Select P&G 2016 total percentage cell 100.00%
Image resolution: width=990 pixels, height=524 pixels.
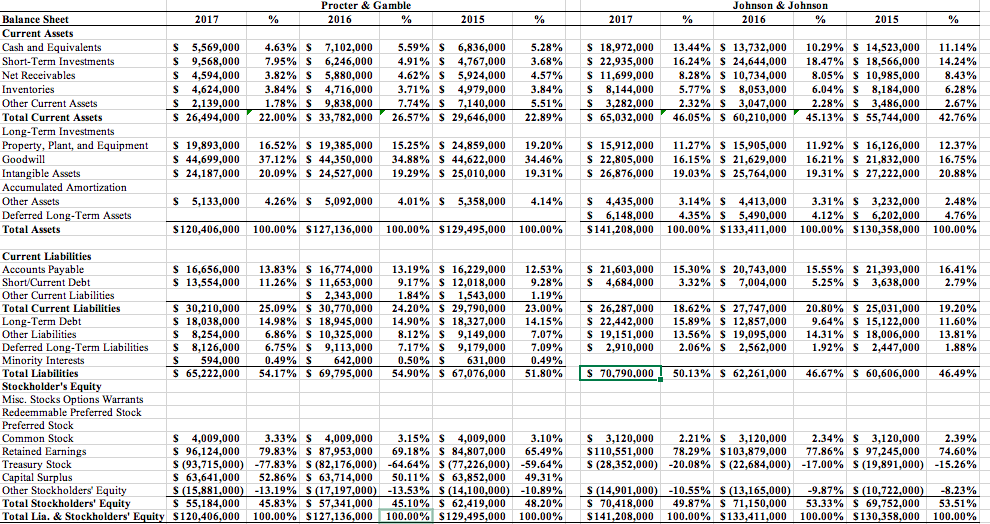click(406, 516)
